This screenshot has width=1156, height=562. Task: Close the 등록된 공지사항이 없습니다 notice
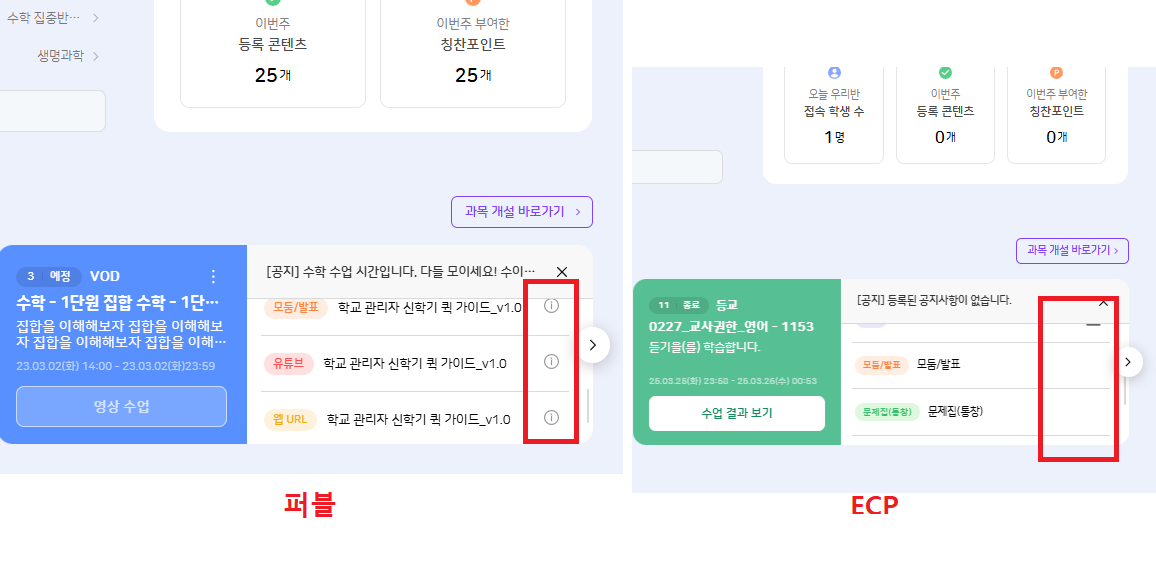click(x=1104, y=302)
